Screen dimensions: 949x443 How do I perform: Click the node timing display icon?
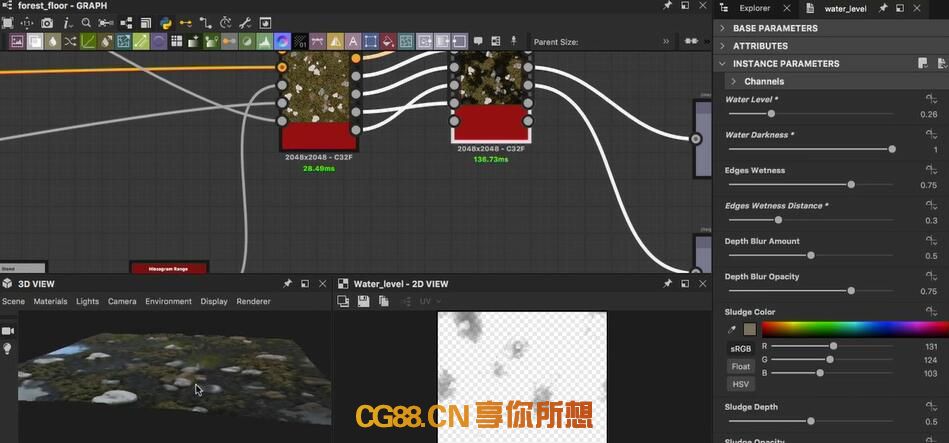(226, 23)
